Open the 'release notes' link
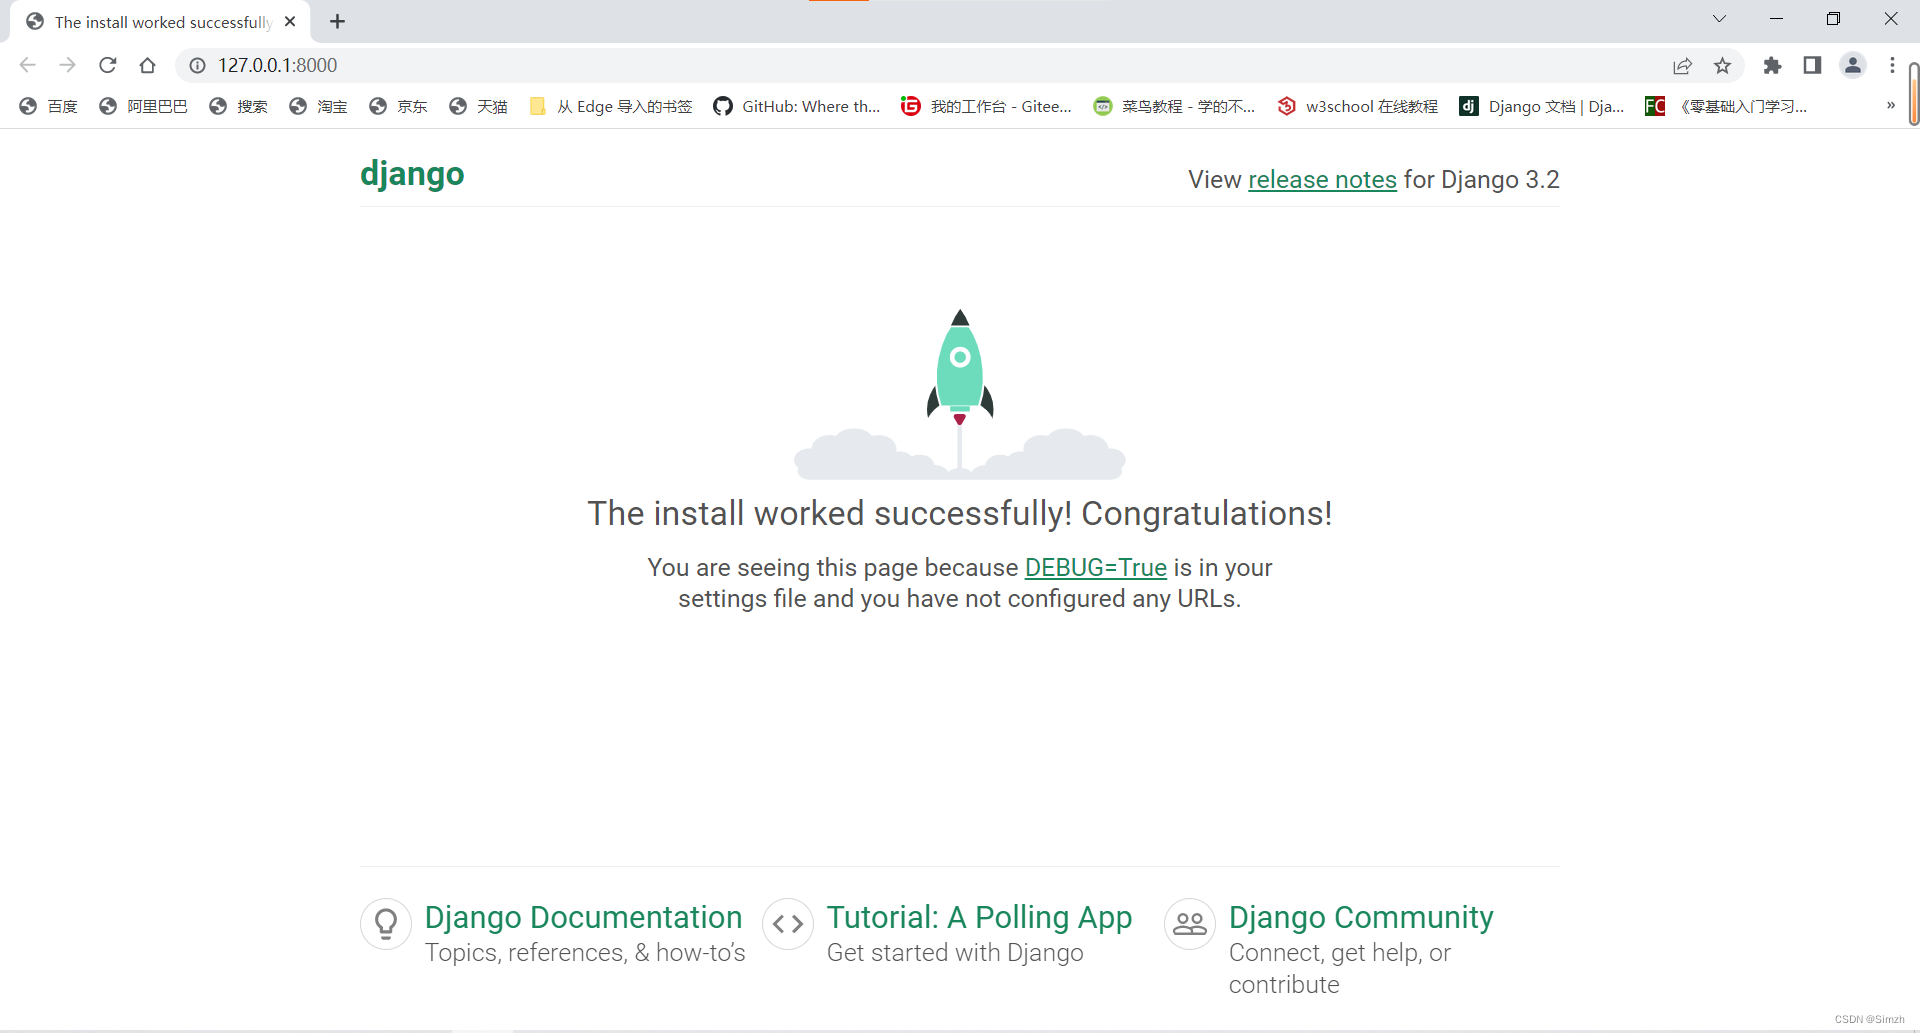 pyautogui.click(x=1322, y=180)
